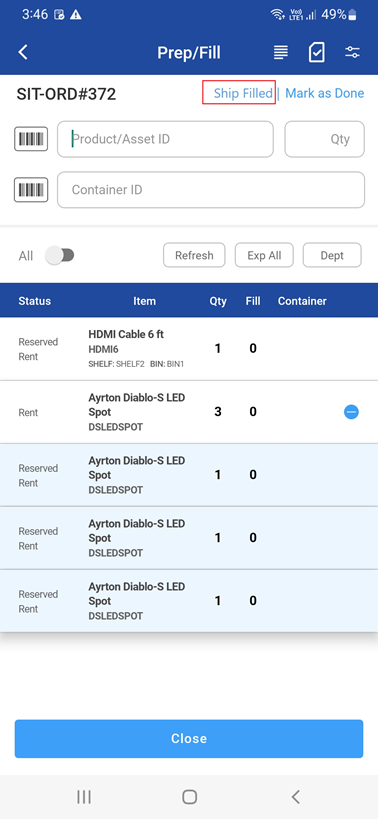Viewport: 378px width, 819px height.
Task: Tap Android recent apps navigation icon
Action: [84, 797]
